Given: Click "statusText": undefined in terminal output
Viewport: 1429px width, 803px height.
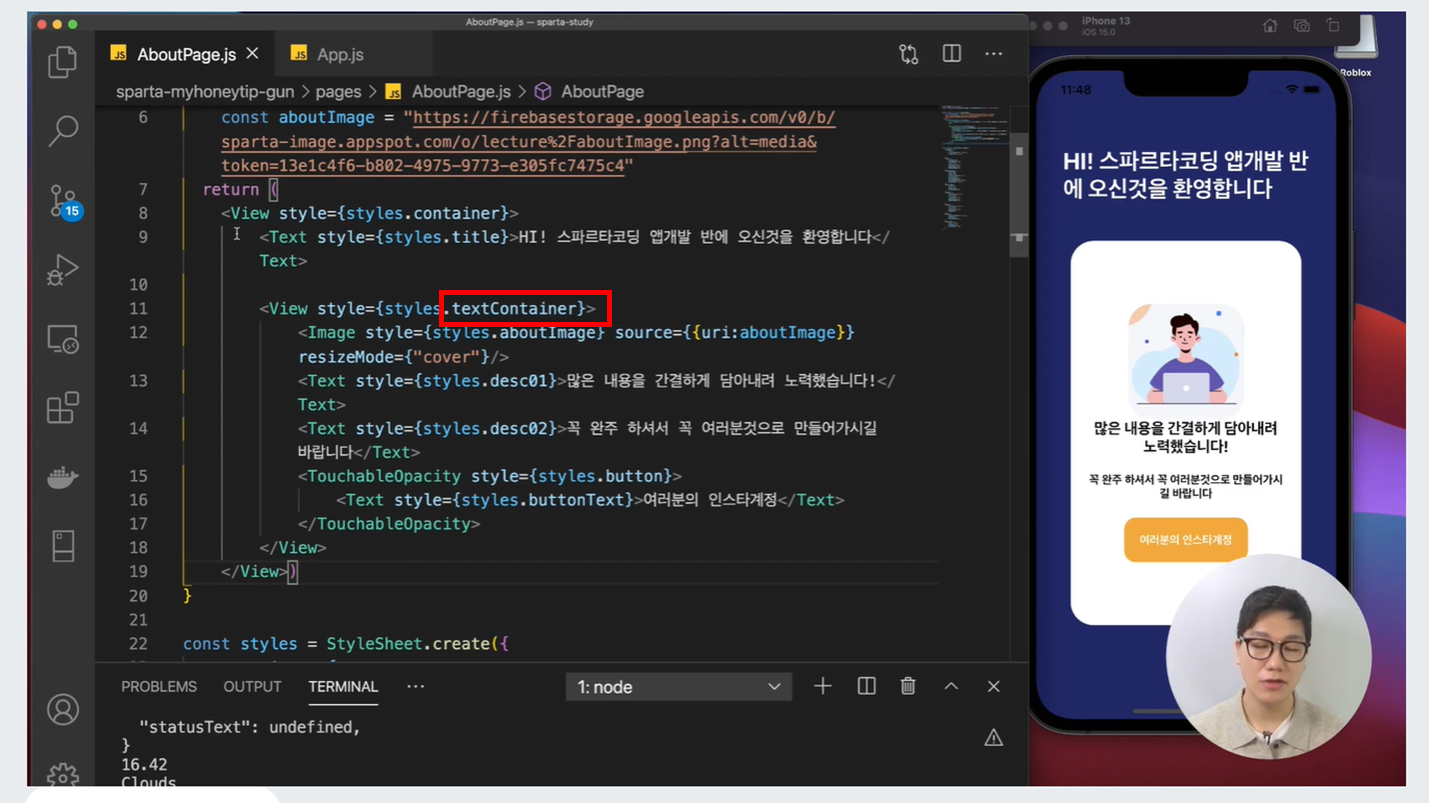Looking at the screenshot, I should pos(250,727).
